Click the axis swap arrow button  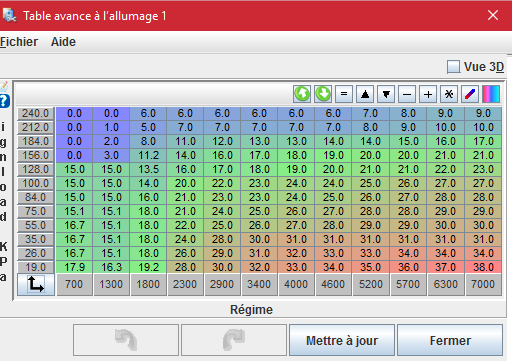(36, 285)
